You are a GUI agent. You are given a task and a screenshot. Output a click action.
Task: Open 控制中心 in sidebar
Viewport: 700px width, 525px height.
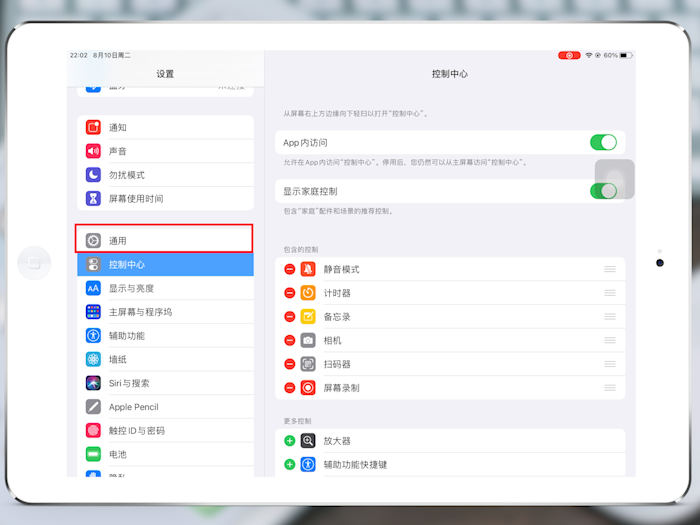[165, 264]
